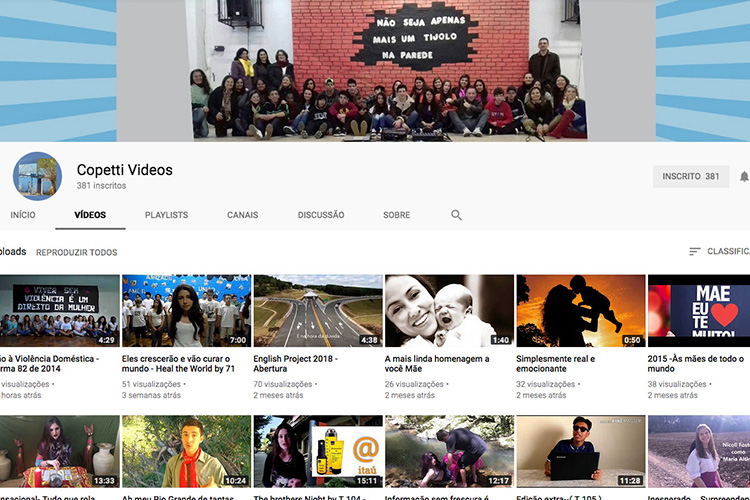Screen dimensions: 750x500
Task: Switch to the INÍCIO tab
Action: [22, 215]
